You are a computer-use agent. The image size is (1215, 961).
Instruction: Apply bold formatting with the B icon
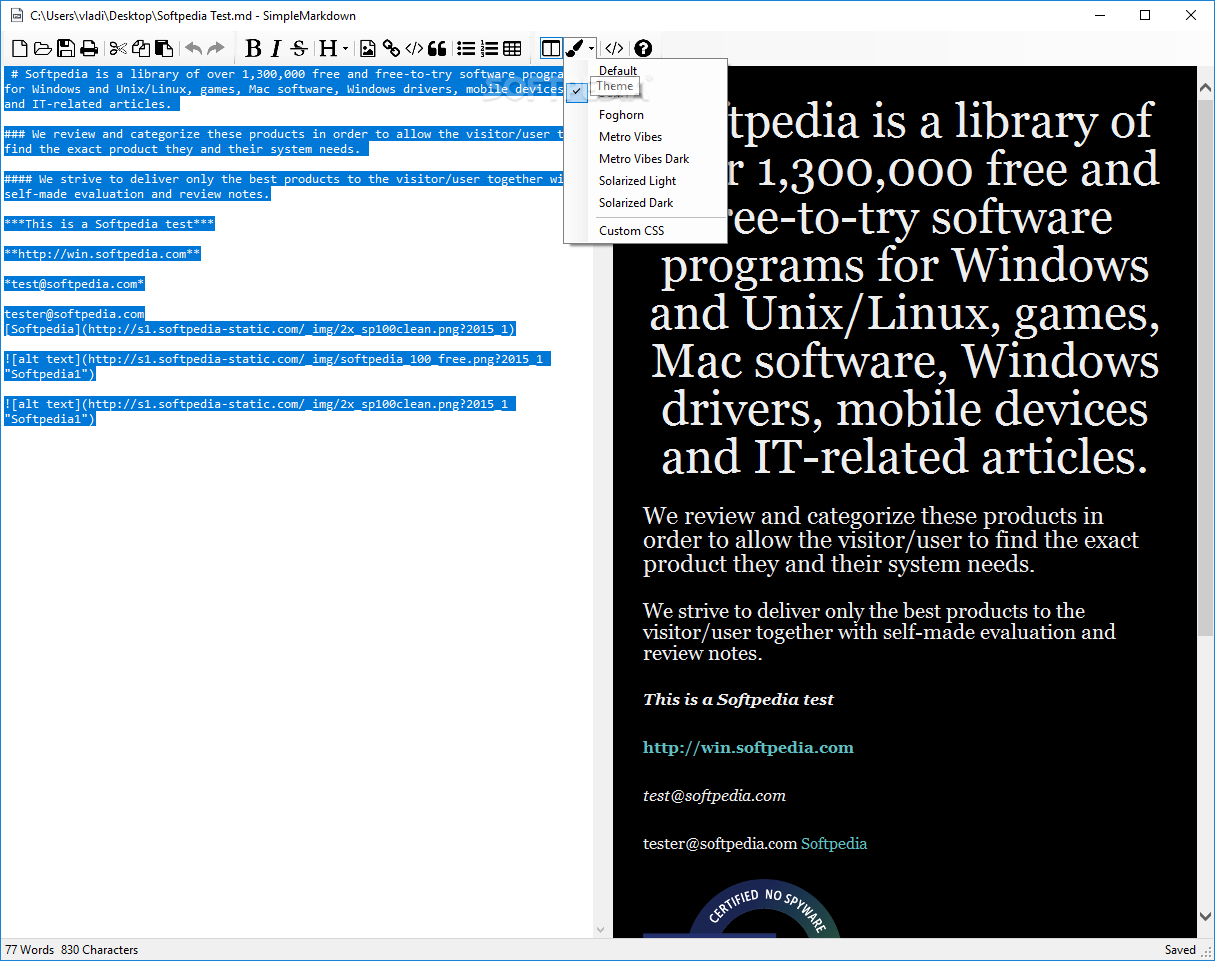click(x=253, y=48)
